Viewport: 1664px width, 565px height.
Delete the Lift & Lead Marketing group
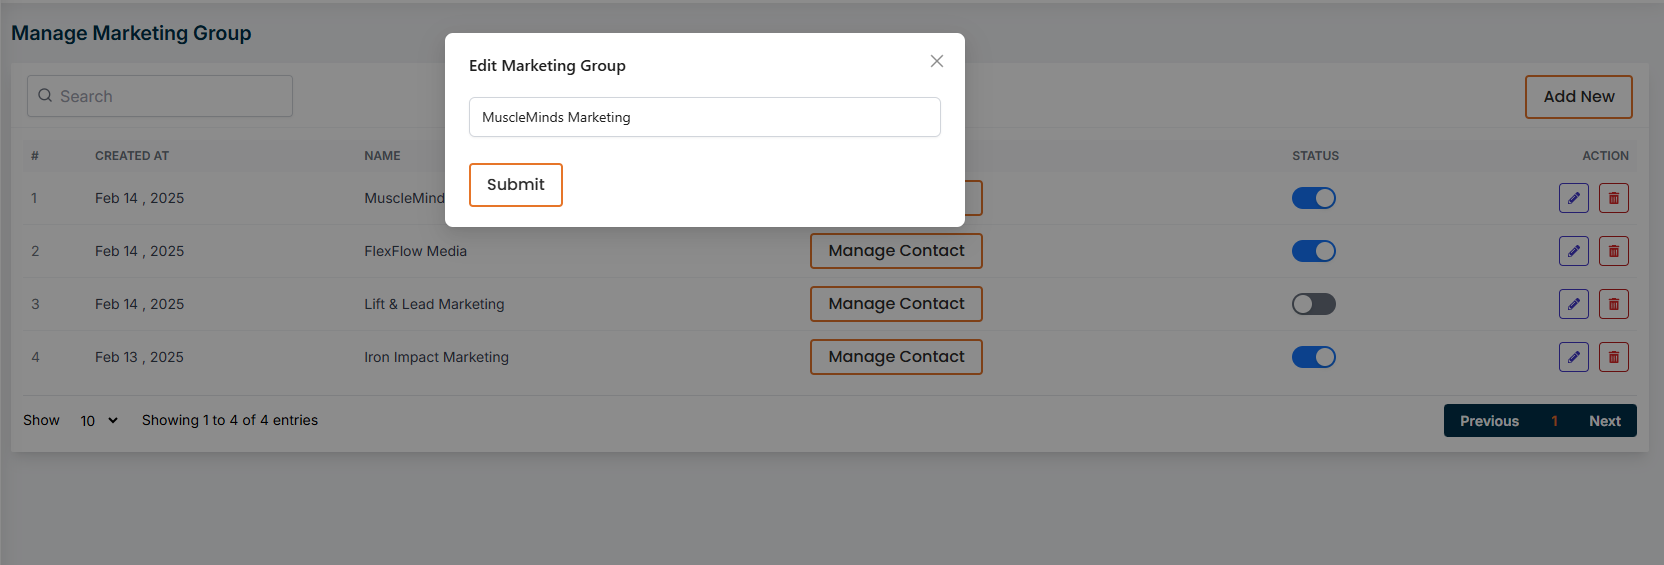coord(1613,304)
